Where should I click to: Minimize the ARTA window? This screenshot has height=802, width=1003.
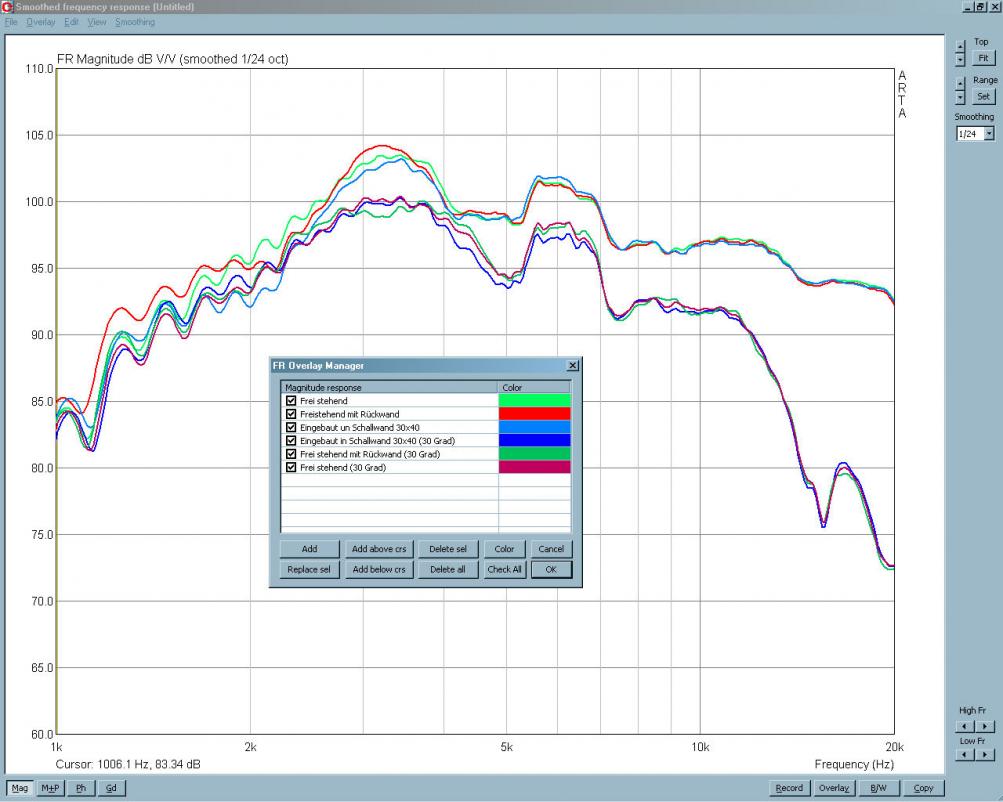[968, 6]
